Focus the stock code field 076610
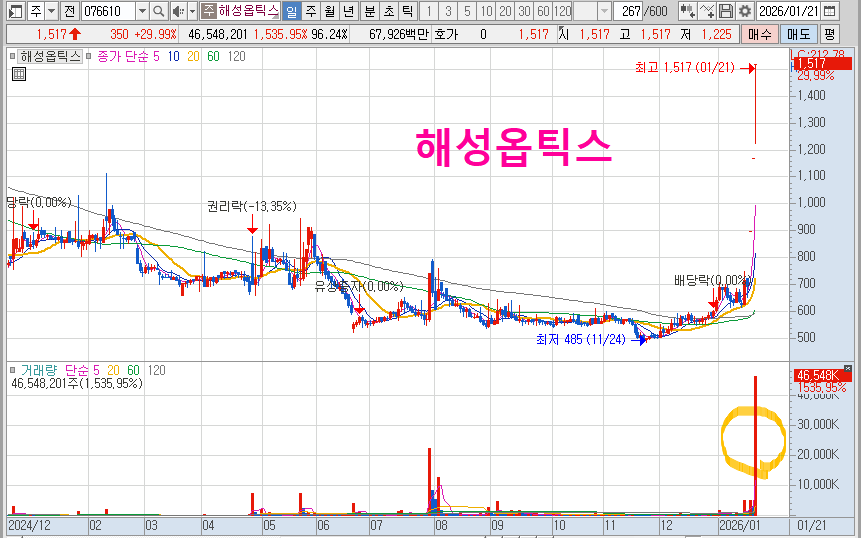 [x=108, y=10]
